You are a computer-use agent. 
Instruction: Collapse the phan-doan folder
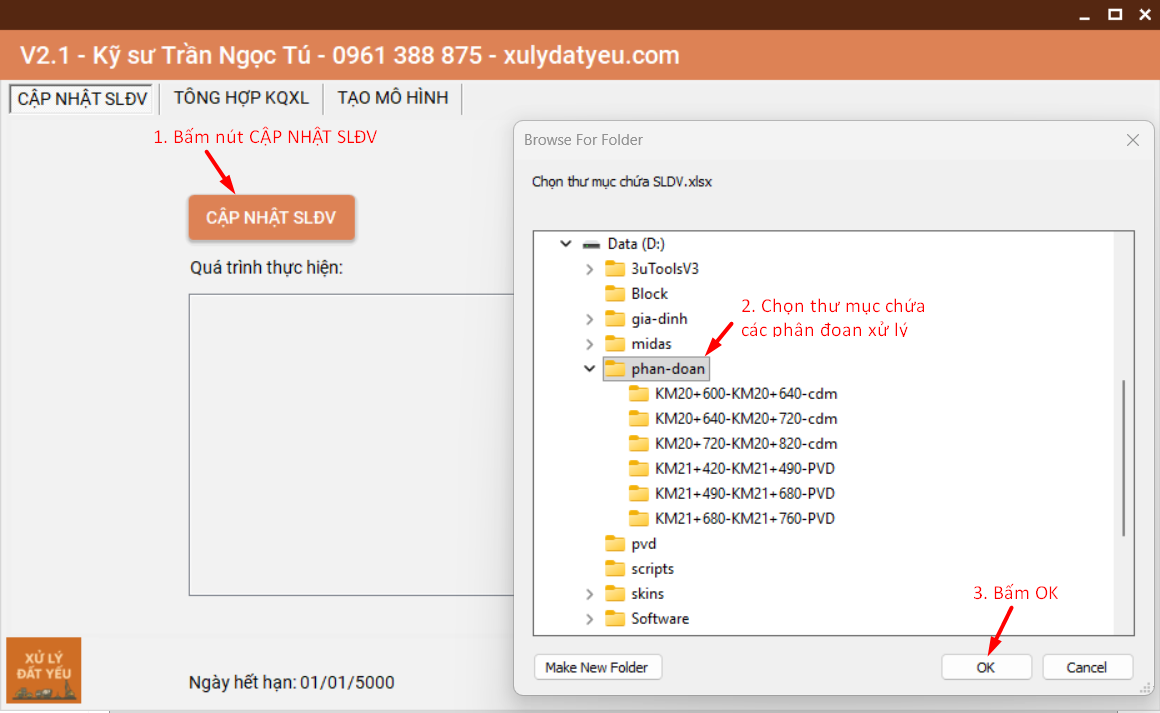[589, 369]
